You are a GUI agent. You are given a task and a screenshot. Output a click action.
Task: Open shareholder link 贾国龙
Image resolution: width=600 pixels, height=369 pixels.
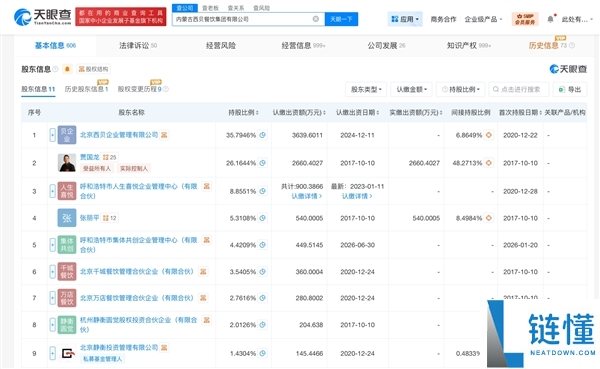pyautogui.click(x=90, y=157)
